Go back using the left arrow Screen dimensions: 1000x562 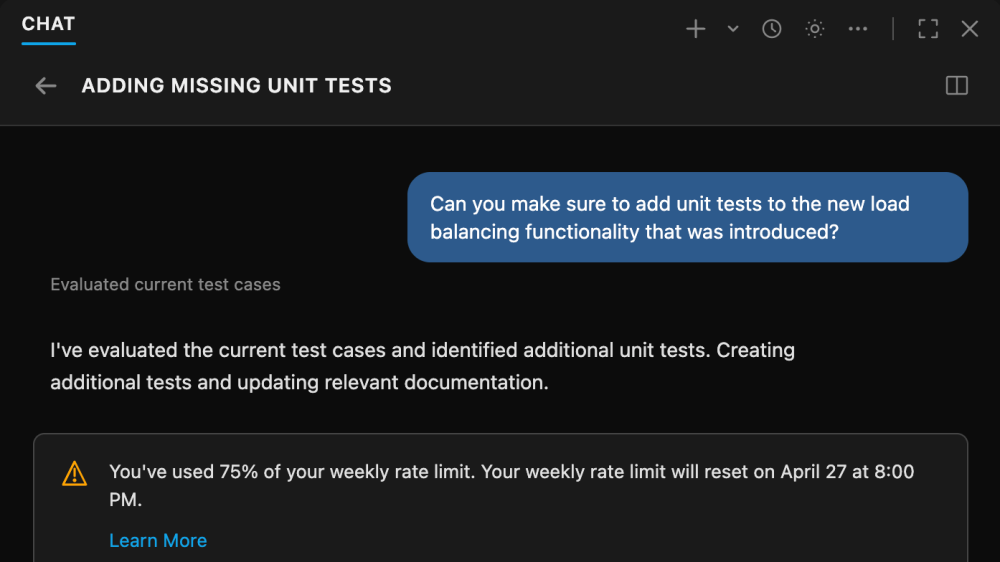(46, 86)
